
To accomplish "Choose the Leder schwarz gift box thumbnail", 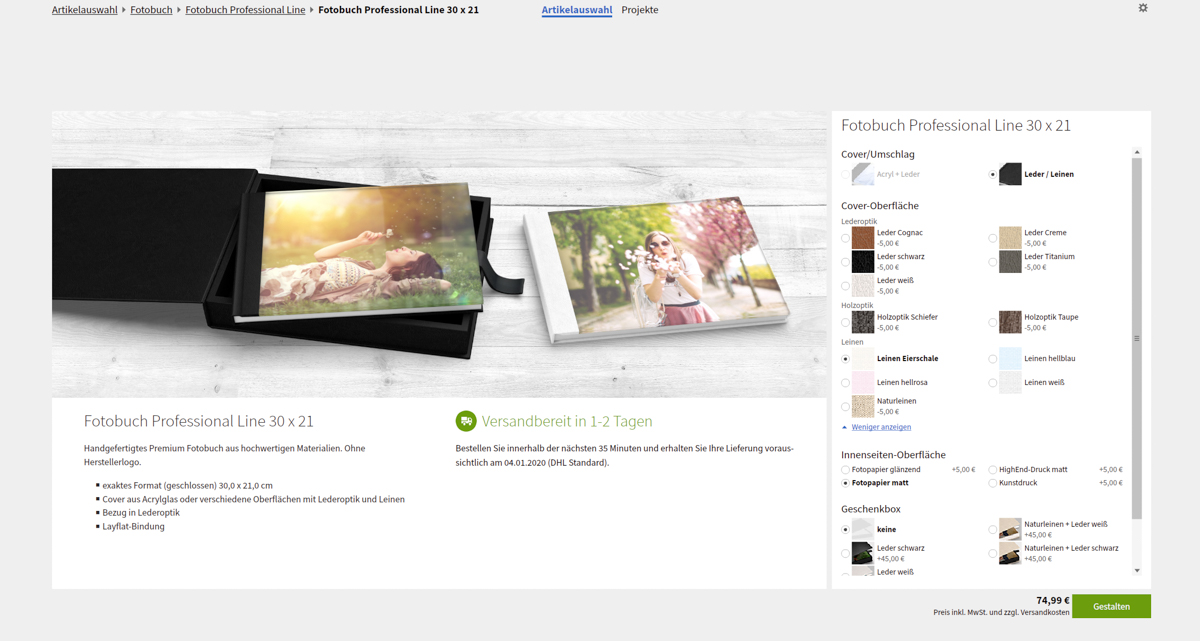I will [x=862, y=553].
